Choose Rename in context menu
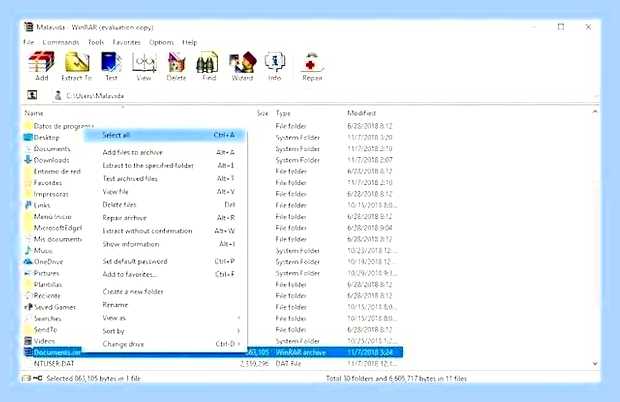This screenshot has width=620, height=402. click(165, 305)
